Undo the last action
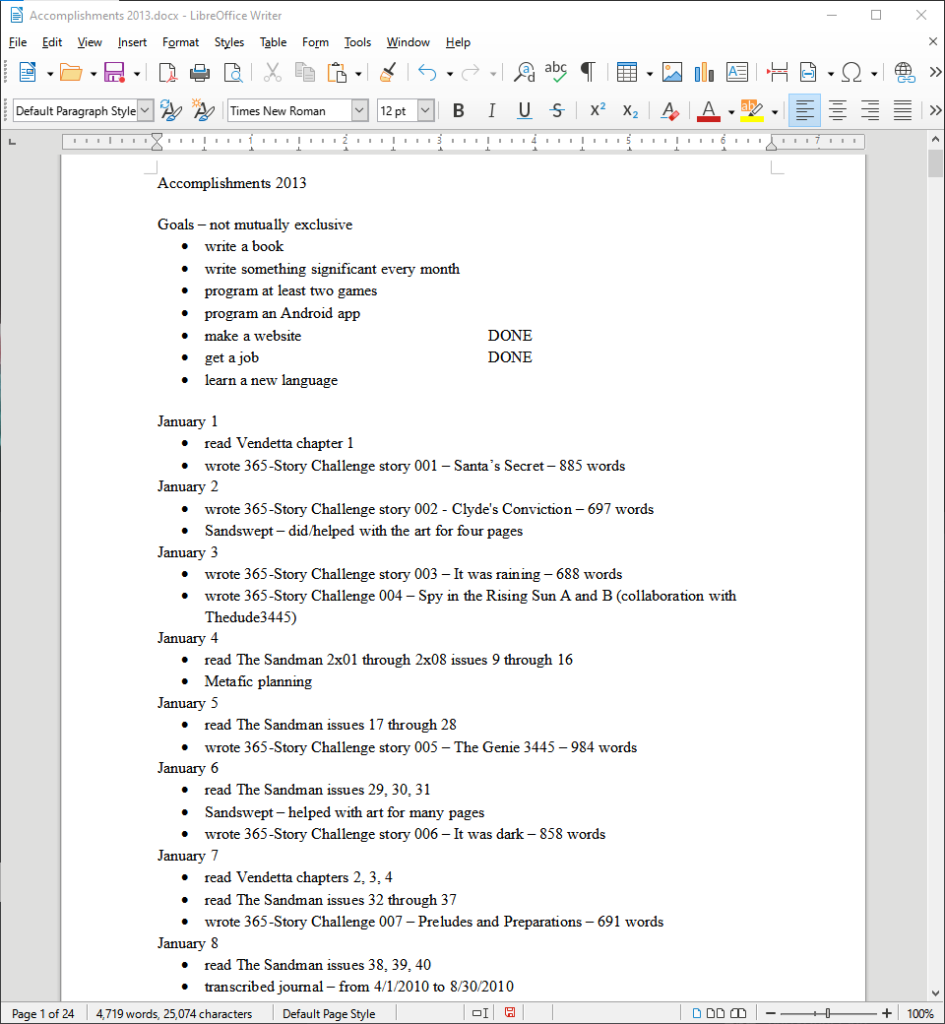This screenshot has width=945, height=1024. point(427,72)
